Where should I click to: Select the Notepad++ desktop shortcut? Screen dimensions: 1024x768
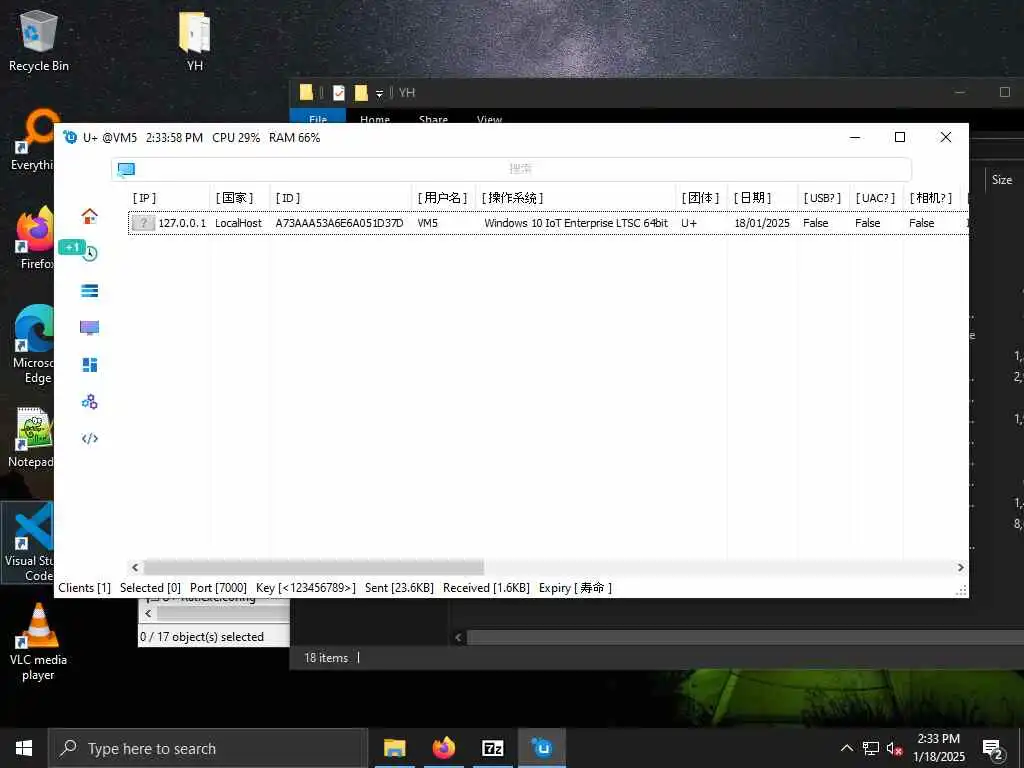point(31,438)
